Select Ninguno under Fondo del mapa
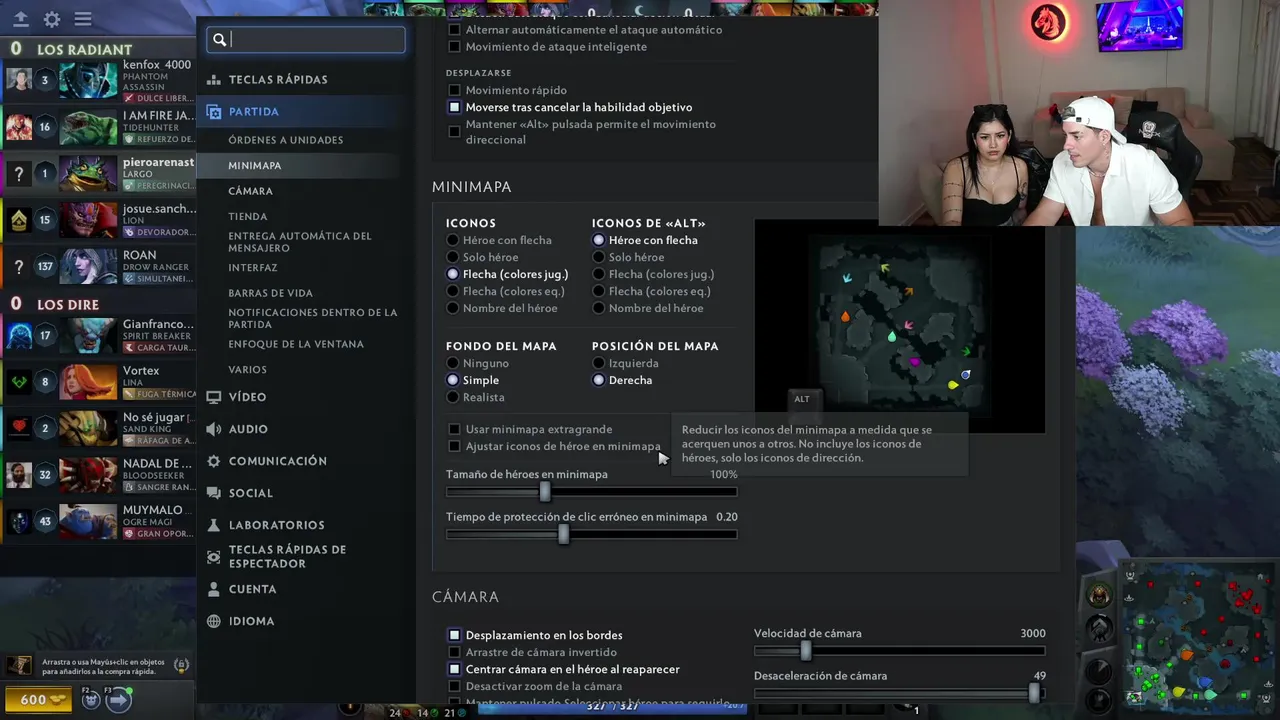 [x=453, y=363]
